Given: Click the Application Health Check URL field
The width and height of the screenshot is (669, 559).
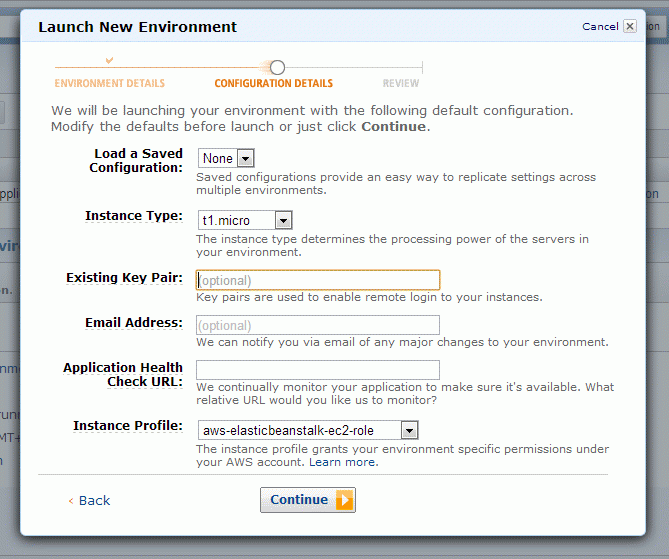Looking at the screenshot, I should pos(318,370).
